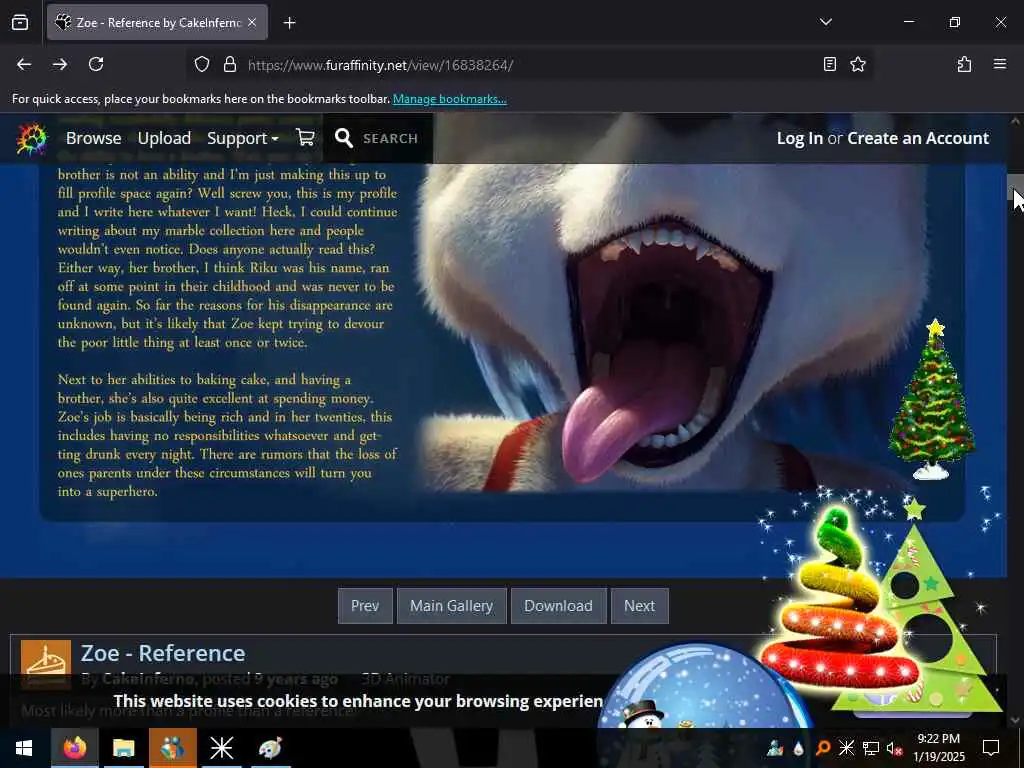Viewport: 1024px width, 768px height.
Task: Open the Browse menu item
Action: [93, 138]
